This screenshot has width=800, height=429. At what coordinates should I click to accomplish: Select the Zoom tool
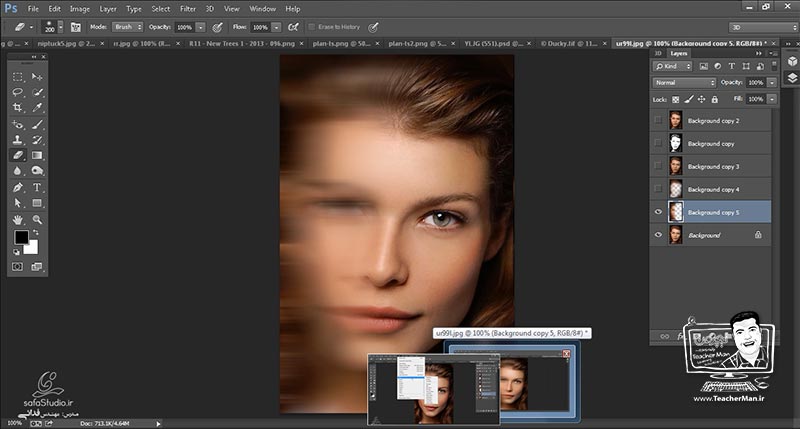(x=37, y=219)
